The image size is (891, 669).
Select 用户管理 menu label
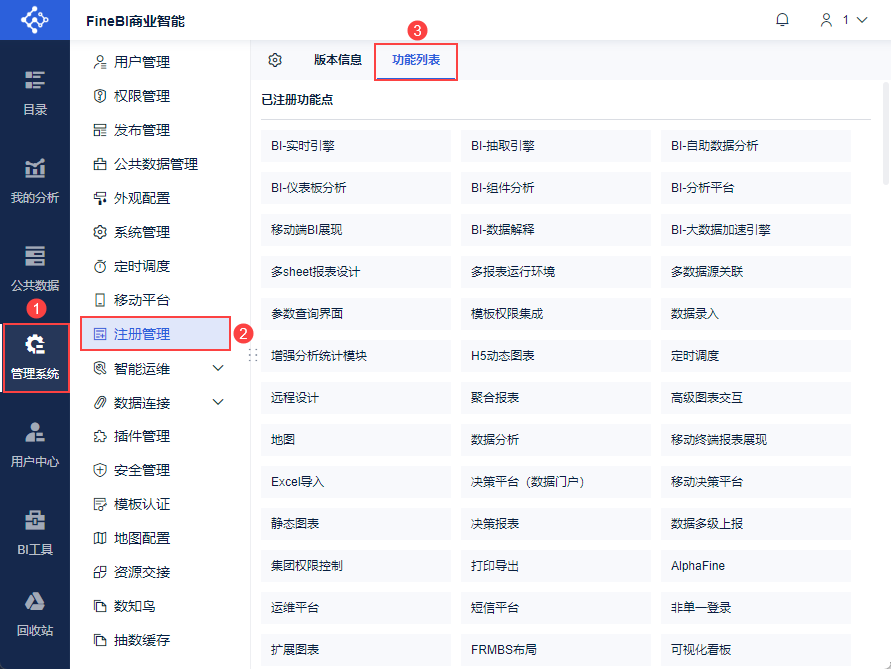tap(142, 62)
